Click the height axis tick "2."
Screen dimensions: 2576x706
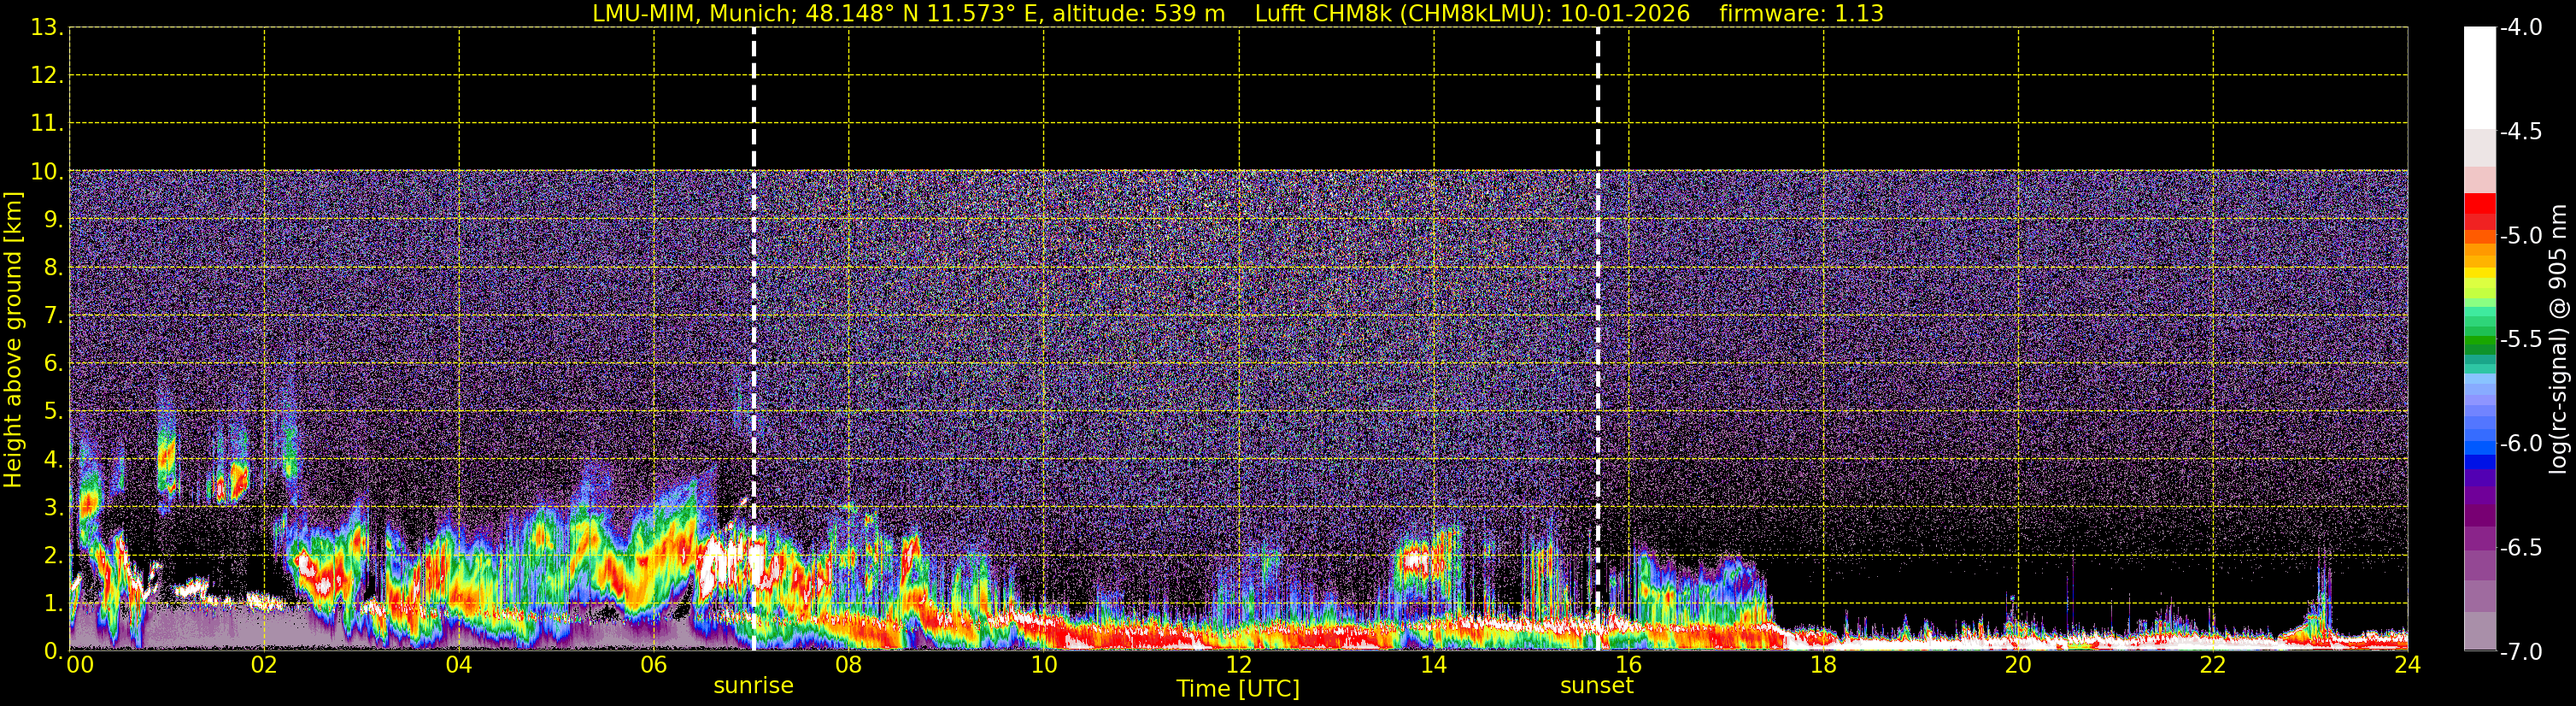53,555
